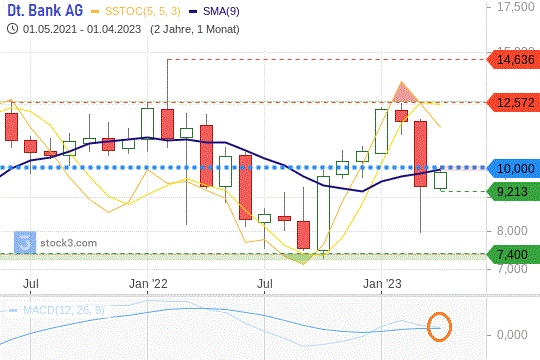Select the blue 10,000 price level tag
540x360 pixels.
513,168
